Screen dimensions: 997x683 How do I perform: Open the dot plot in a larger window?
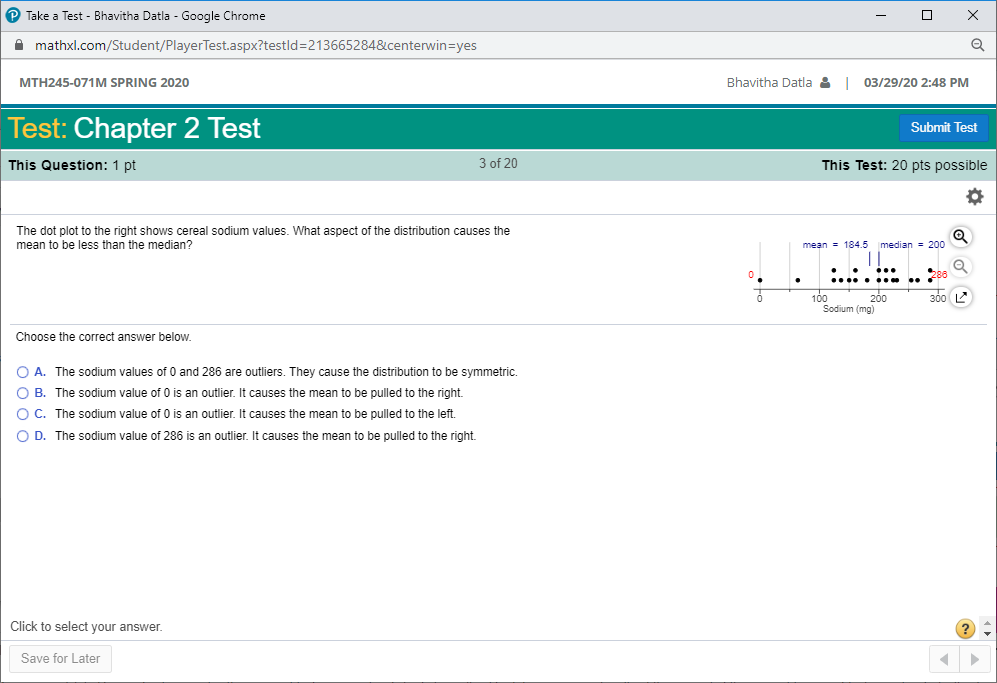960,296
